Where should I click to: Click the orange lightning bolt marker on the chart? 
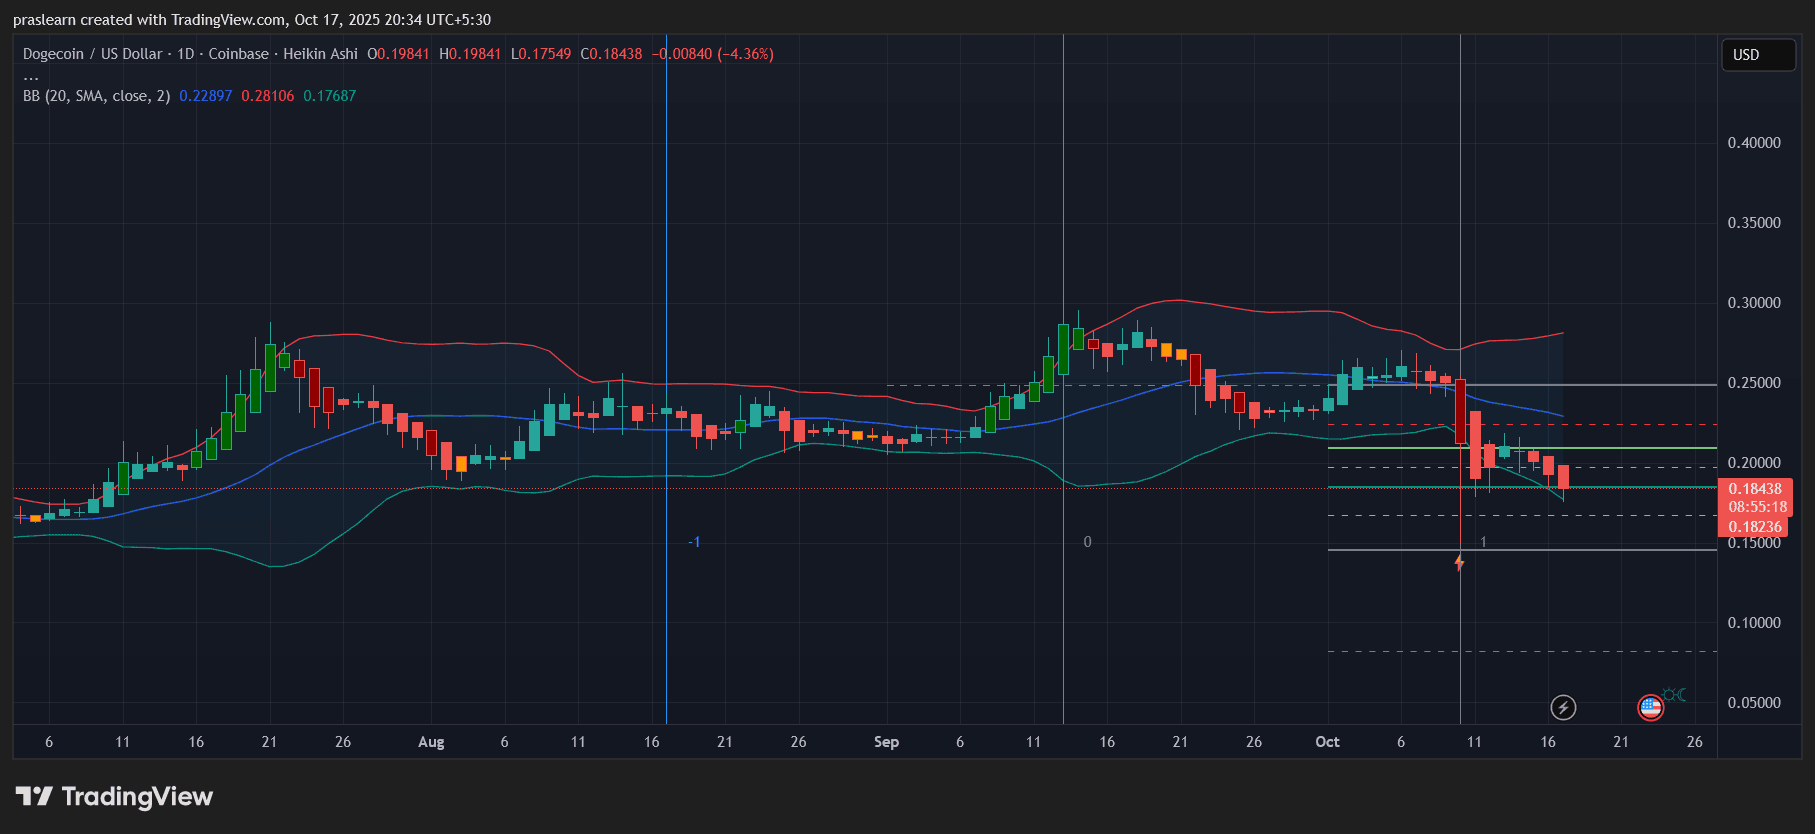(x=1459, y=563)
